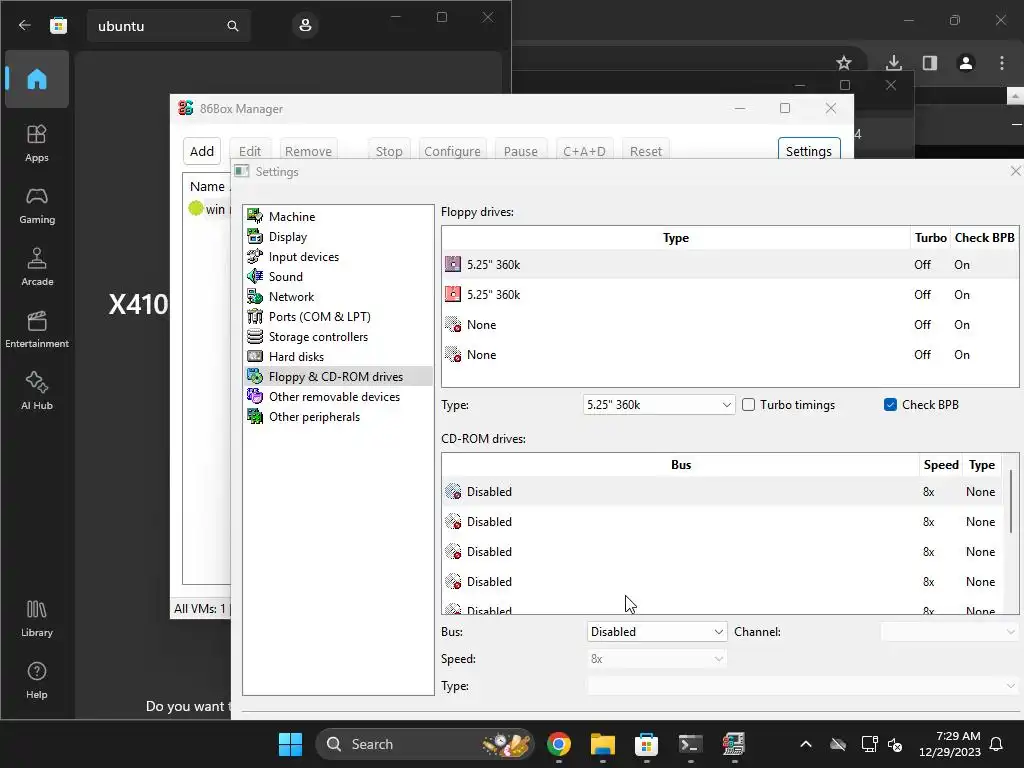Open Other peripherals category
Viewport: 1024px width, 768px height.
point(338,417)
